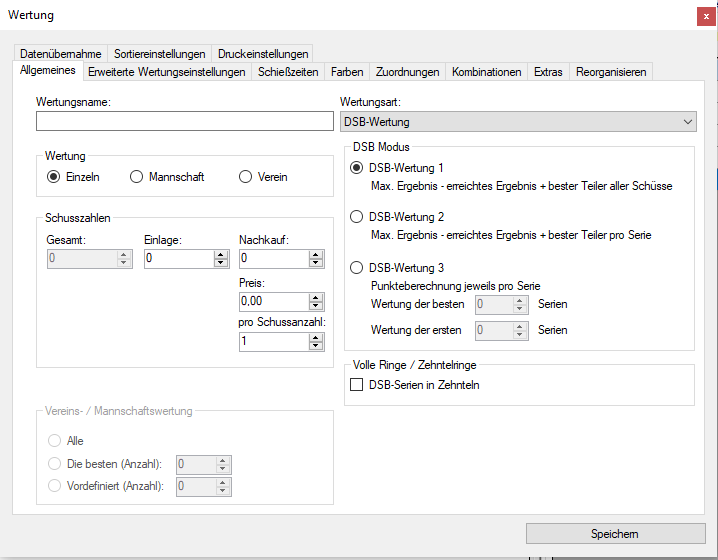Decrease pro Schussanzahl spinner value
The width and height of the screenshot is (718, 560).
[x=316, y=346]
